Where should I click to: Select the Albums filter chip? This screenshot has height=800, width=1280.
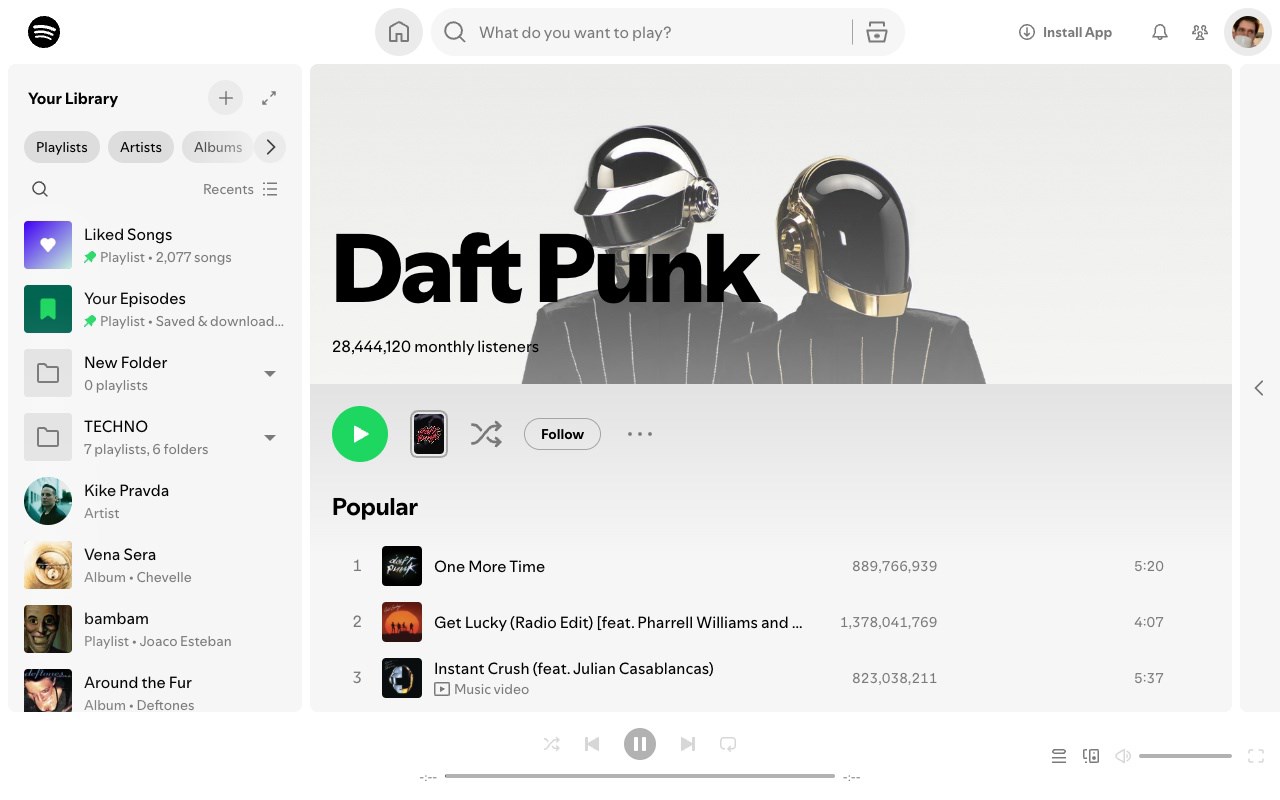(x=218, y=147)
